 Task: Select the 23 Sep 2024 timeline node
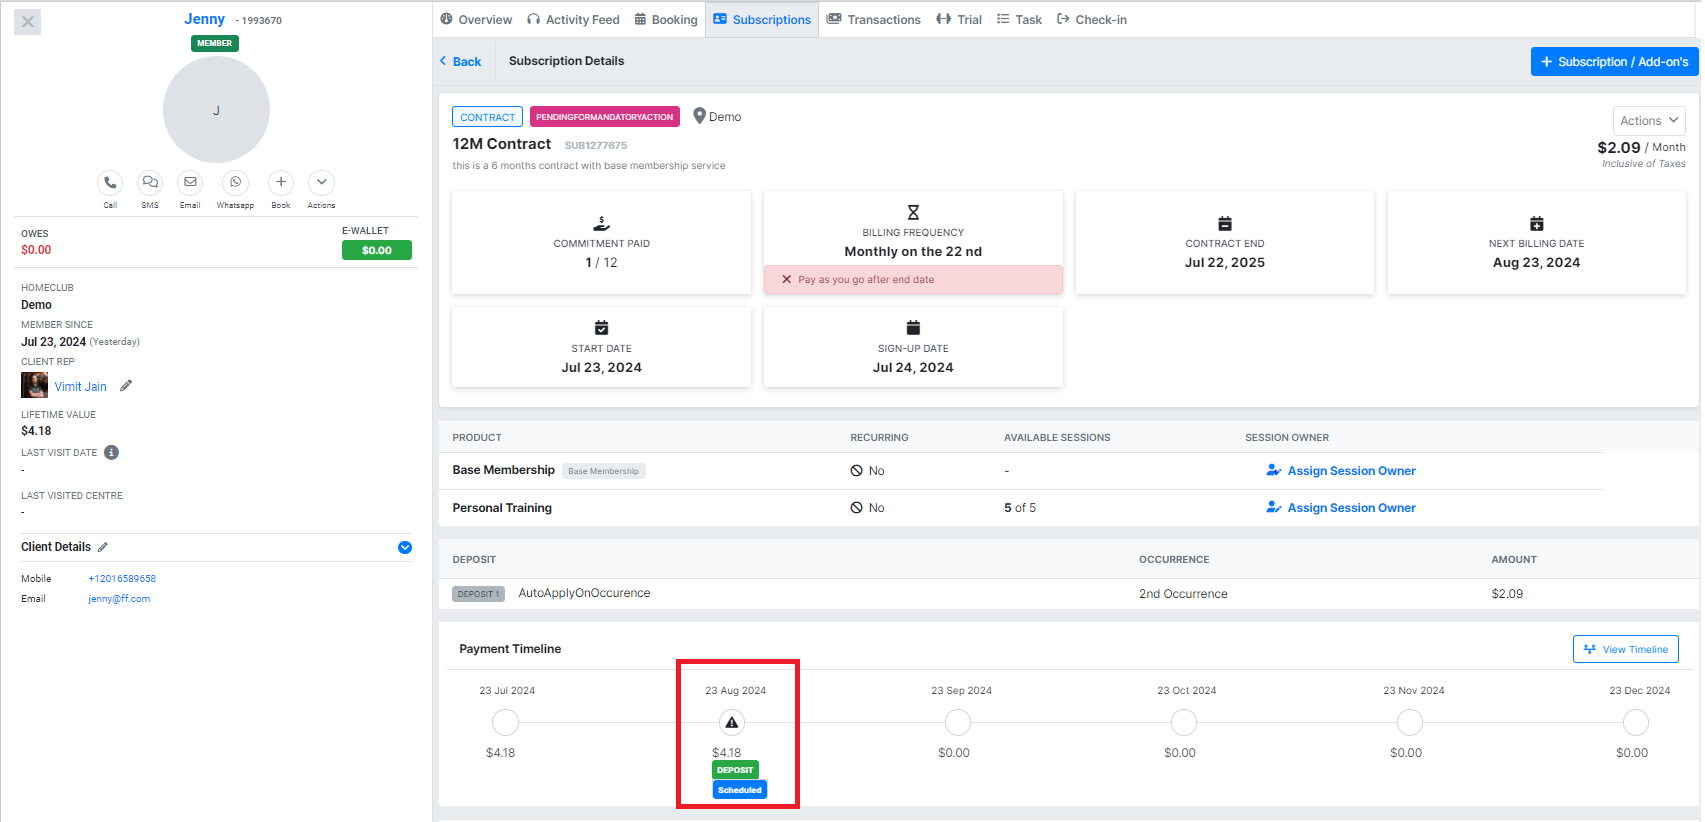point(958,722)
